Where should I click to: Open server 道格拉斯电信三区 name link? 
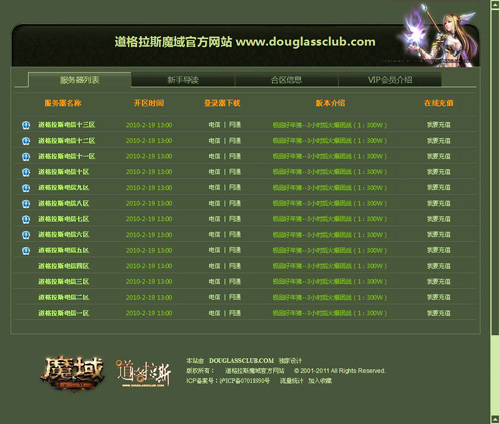[63, 282]
